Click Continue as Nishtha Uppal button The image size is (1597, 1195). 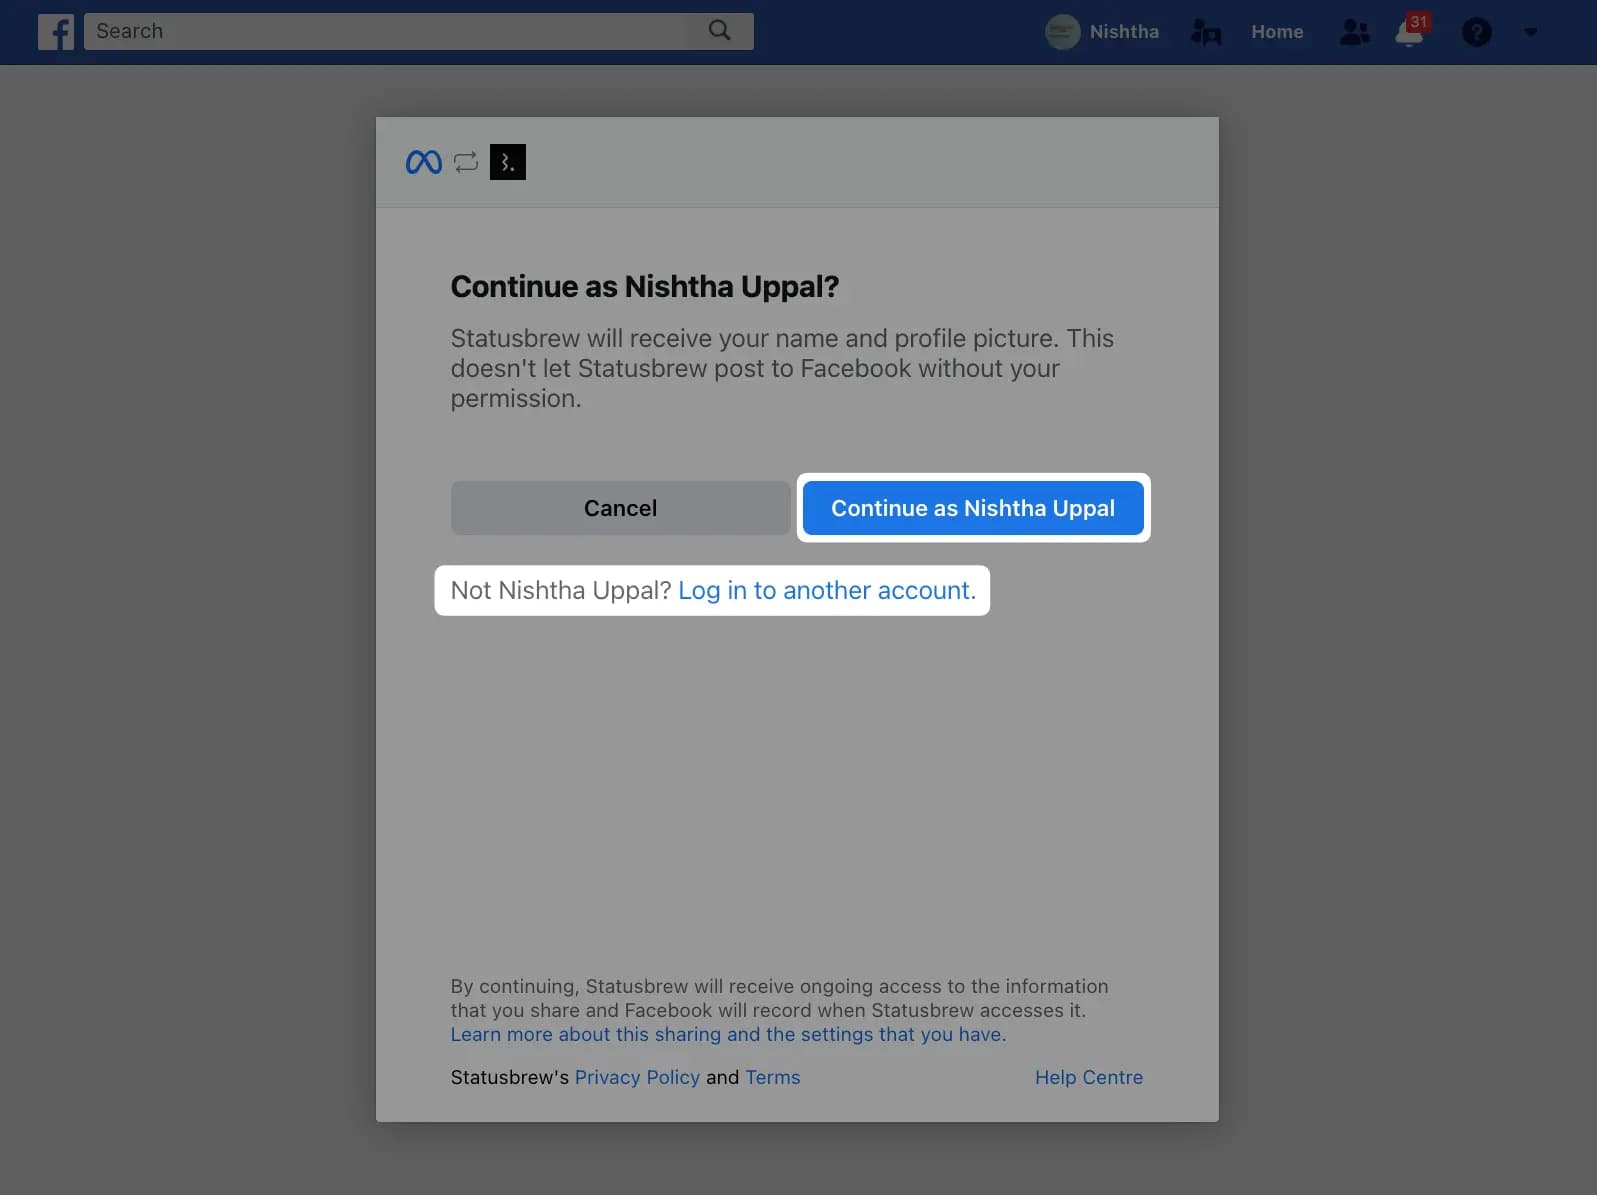973,508
